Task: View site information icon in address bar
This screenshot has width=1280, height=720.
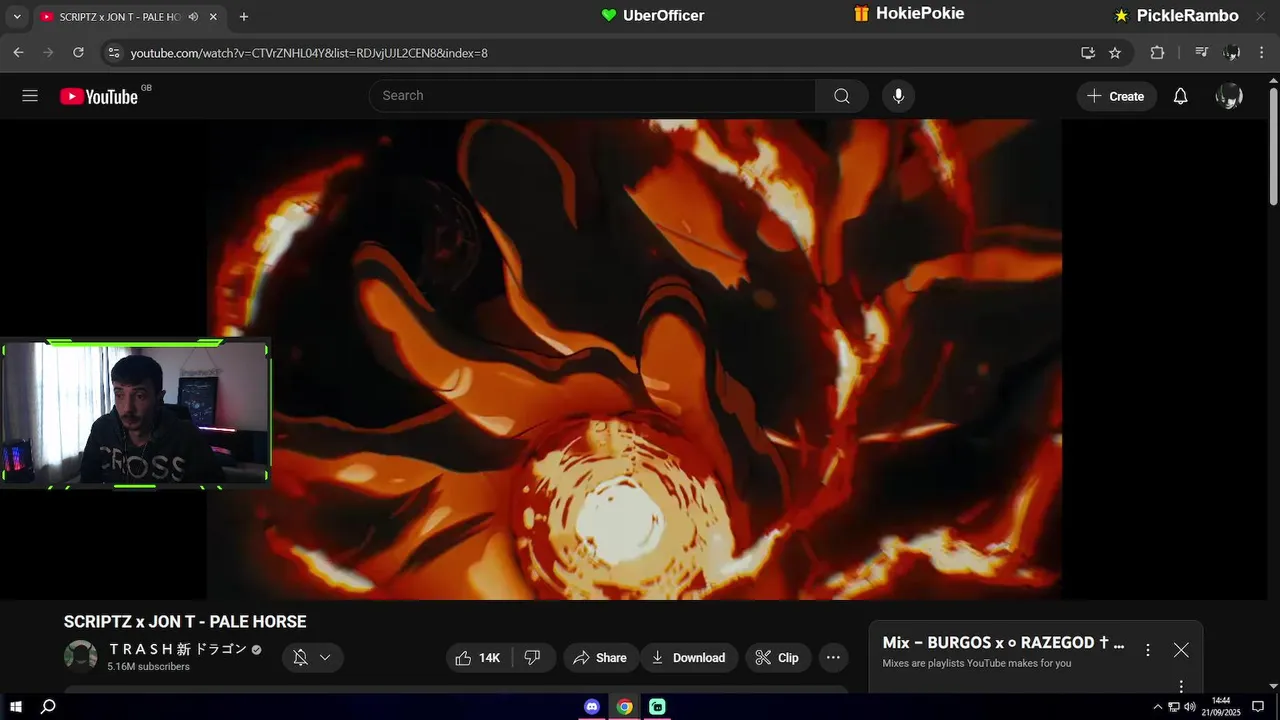Action: tap(114, 53)
